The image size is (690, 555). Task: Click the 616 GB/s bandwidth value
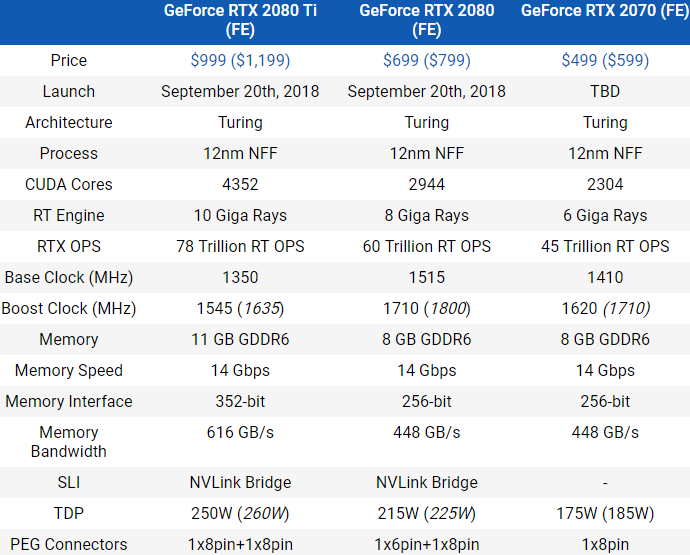tap(240, 432)
